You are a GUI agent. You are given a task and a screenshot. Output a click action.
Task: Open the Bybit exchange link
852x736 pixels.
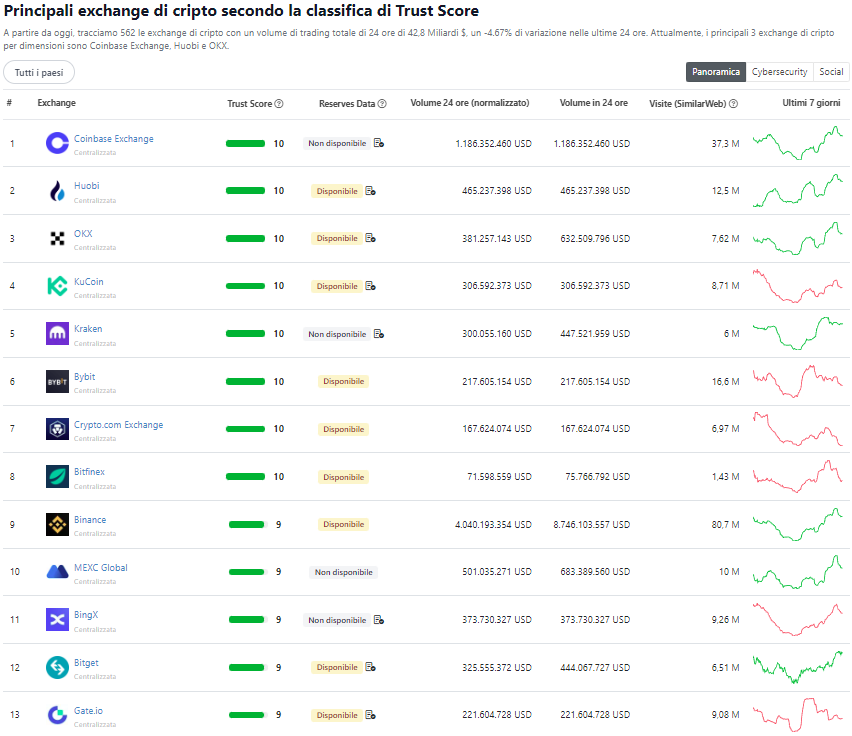[84, 376]
